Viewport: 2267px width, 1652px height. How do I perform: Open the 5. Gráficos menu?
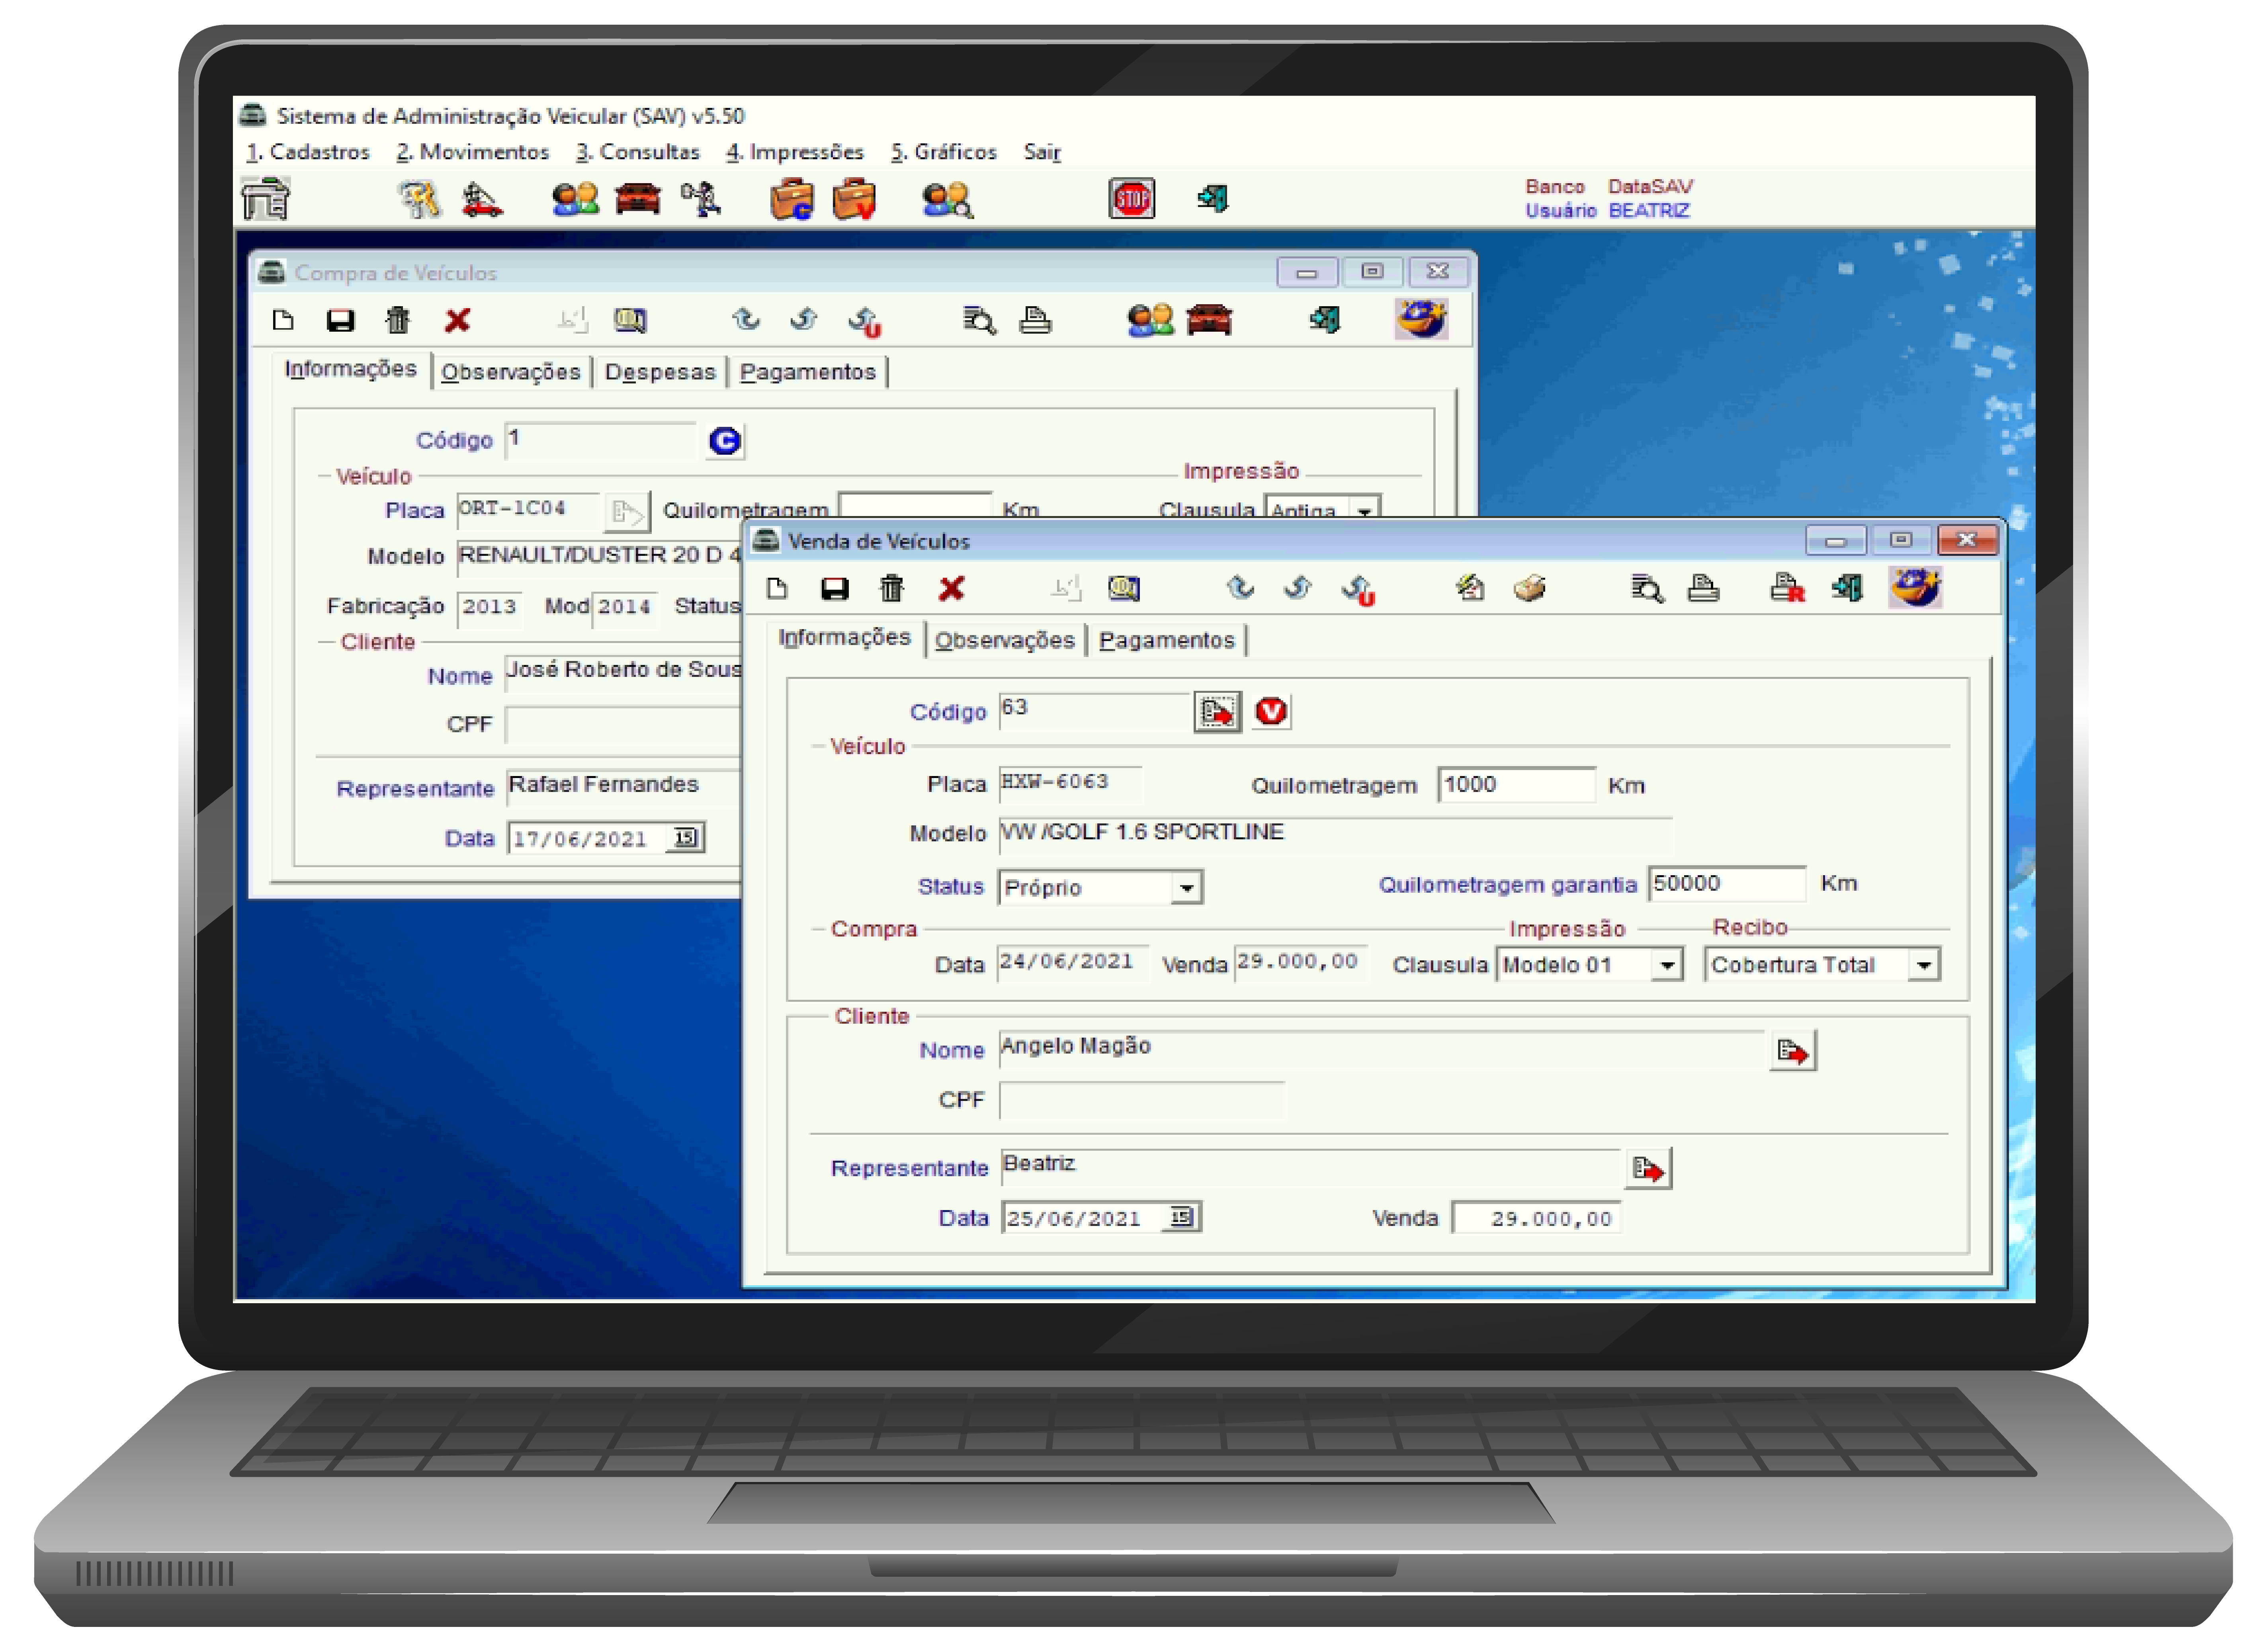(x=944, y=152)
